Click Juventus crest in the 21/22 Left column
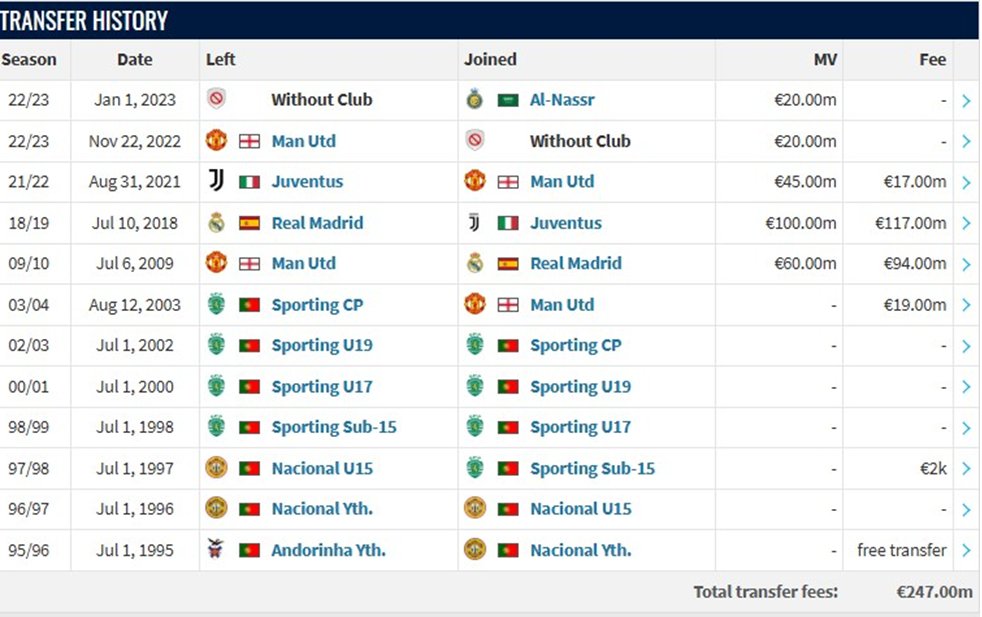Screen dimensions: 982x617 pos(216,182)
